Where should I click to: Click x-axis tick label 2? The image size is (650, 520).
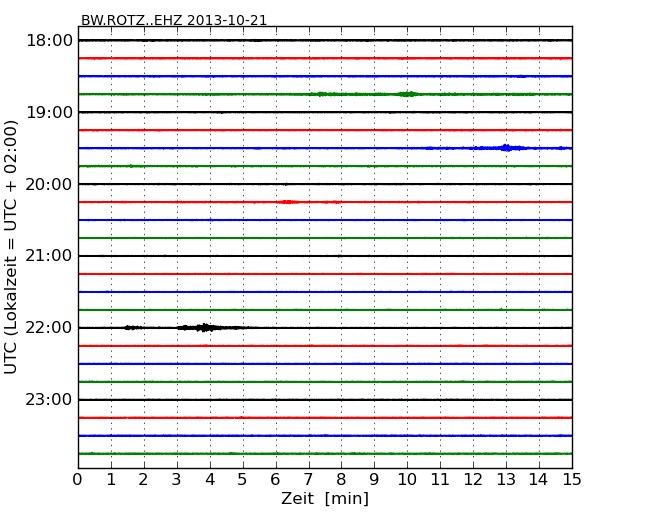click(x=143, y=480)
